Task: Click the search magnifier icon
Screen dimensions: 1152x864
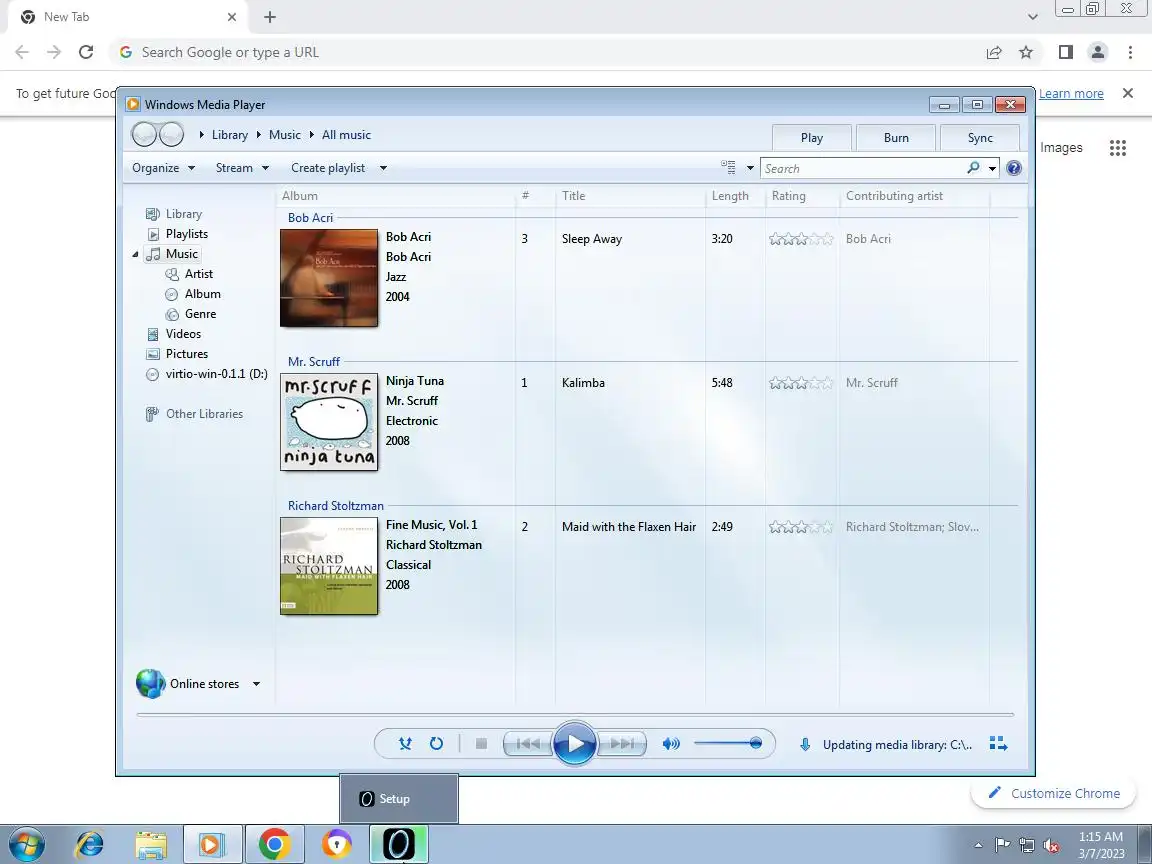Action: tap(973, 168)
